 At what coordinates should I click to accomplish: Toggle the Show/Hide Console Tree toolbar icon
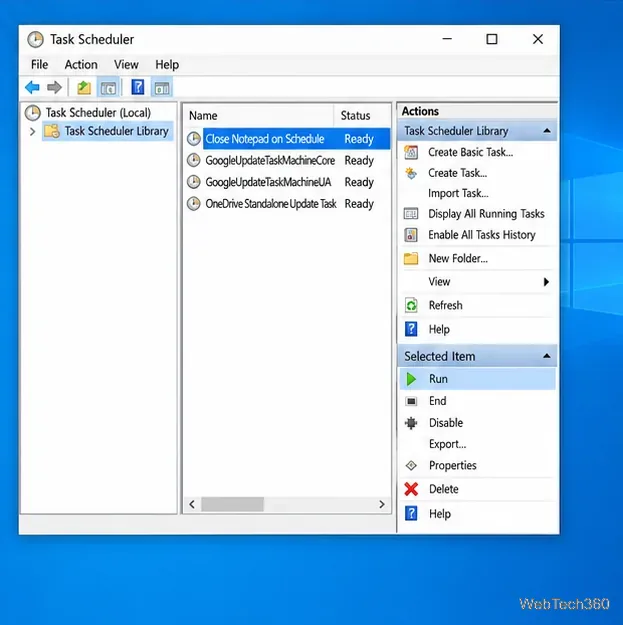click(x=108, y=88)
